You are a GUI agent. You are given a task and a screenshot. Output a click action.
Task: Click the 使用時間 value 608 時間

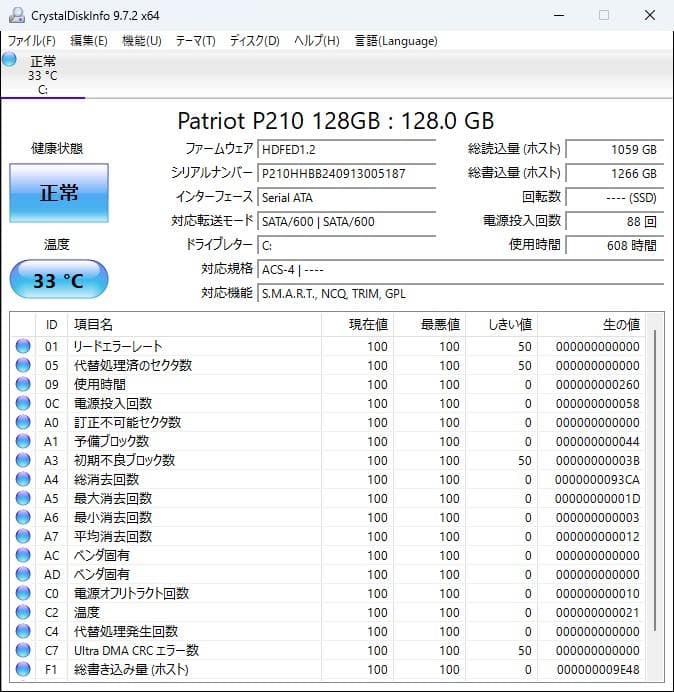tap(615, 245)
